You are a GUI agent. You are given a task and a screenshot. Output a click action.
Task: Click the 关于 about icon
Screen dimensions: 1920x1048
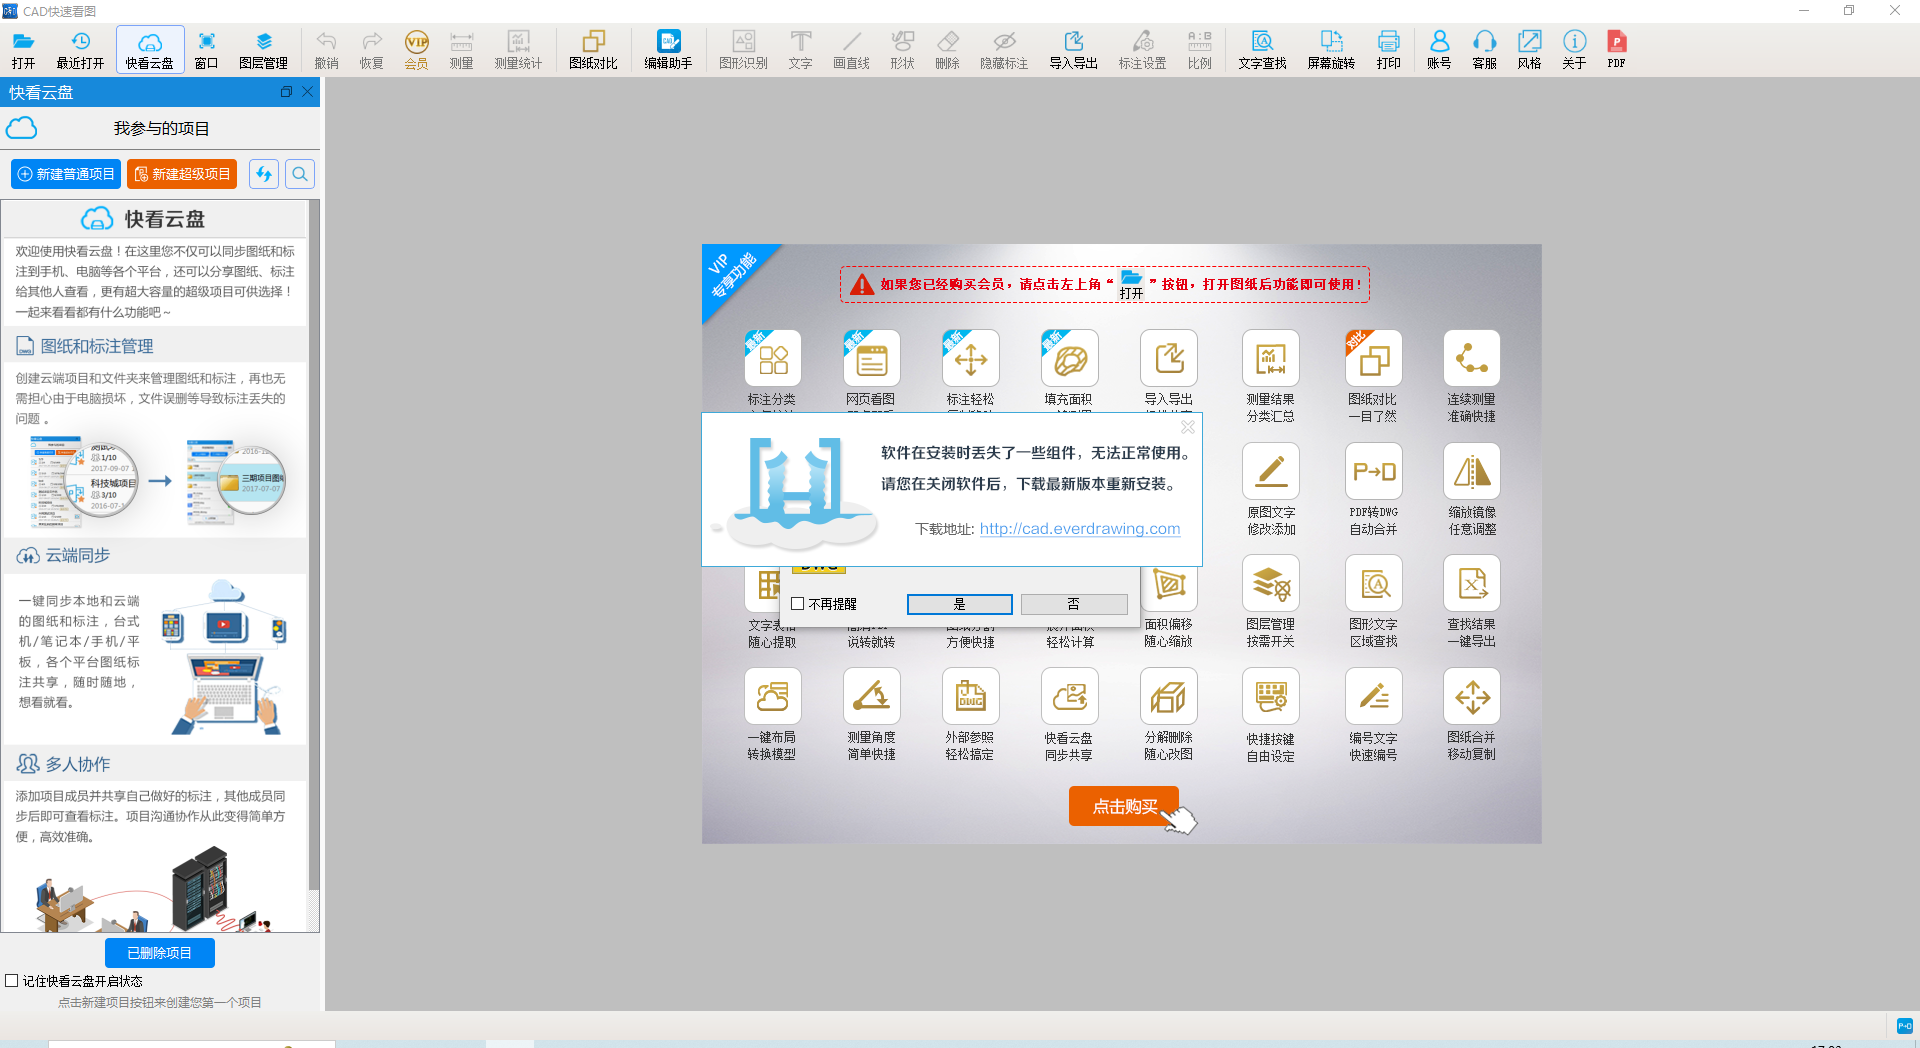[1574, 50]
